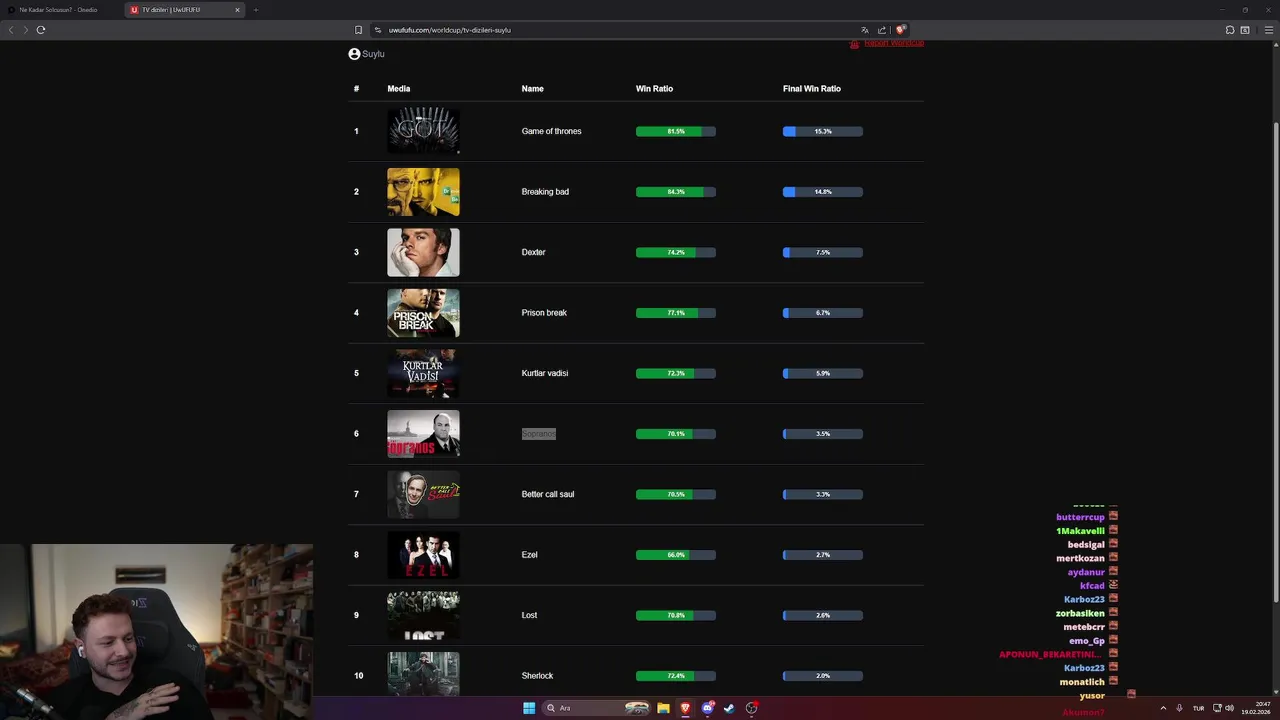1280x720 pixels.
Task: Open the Better Call Saul thumbnail
Action: [423, 494]
